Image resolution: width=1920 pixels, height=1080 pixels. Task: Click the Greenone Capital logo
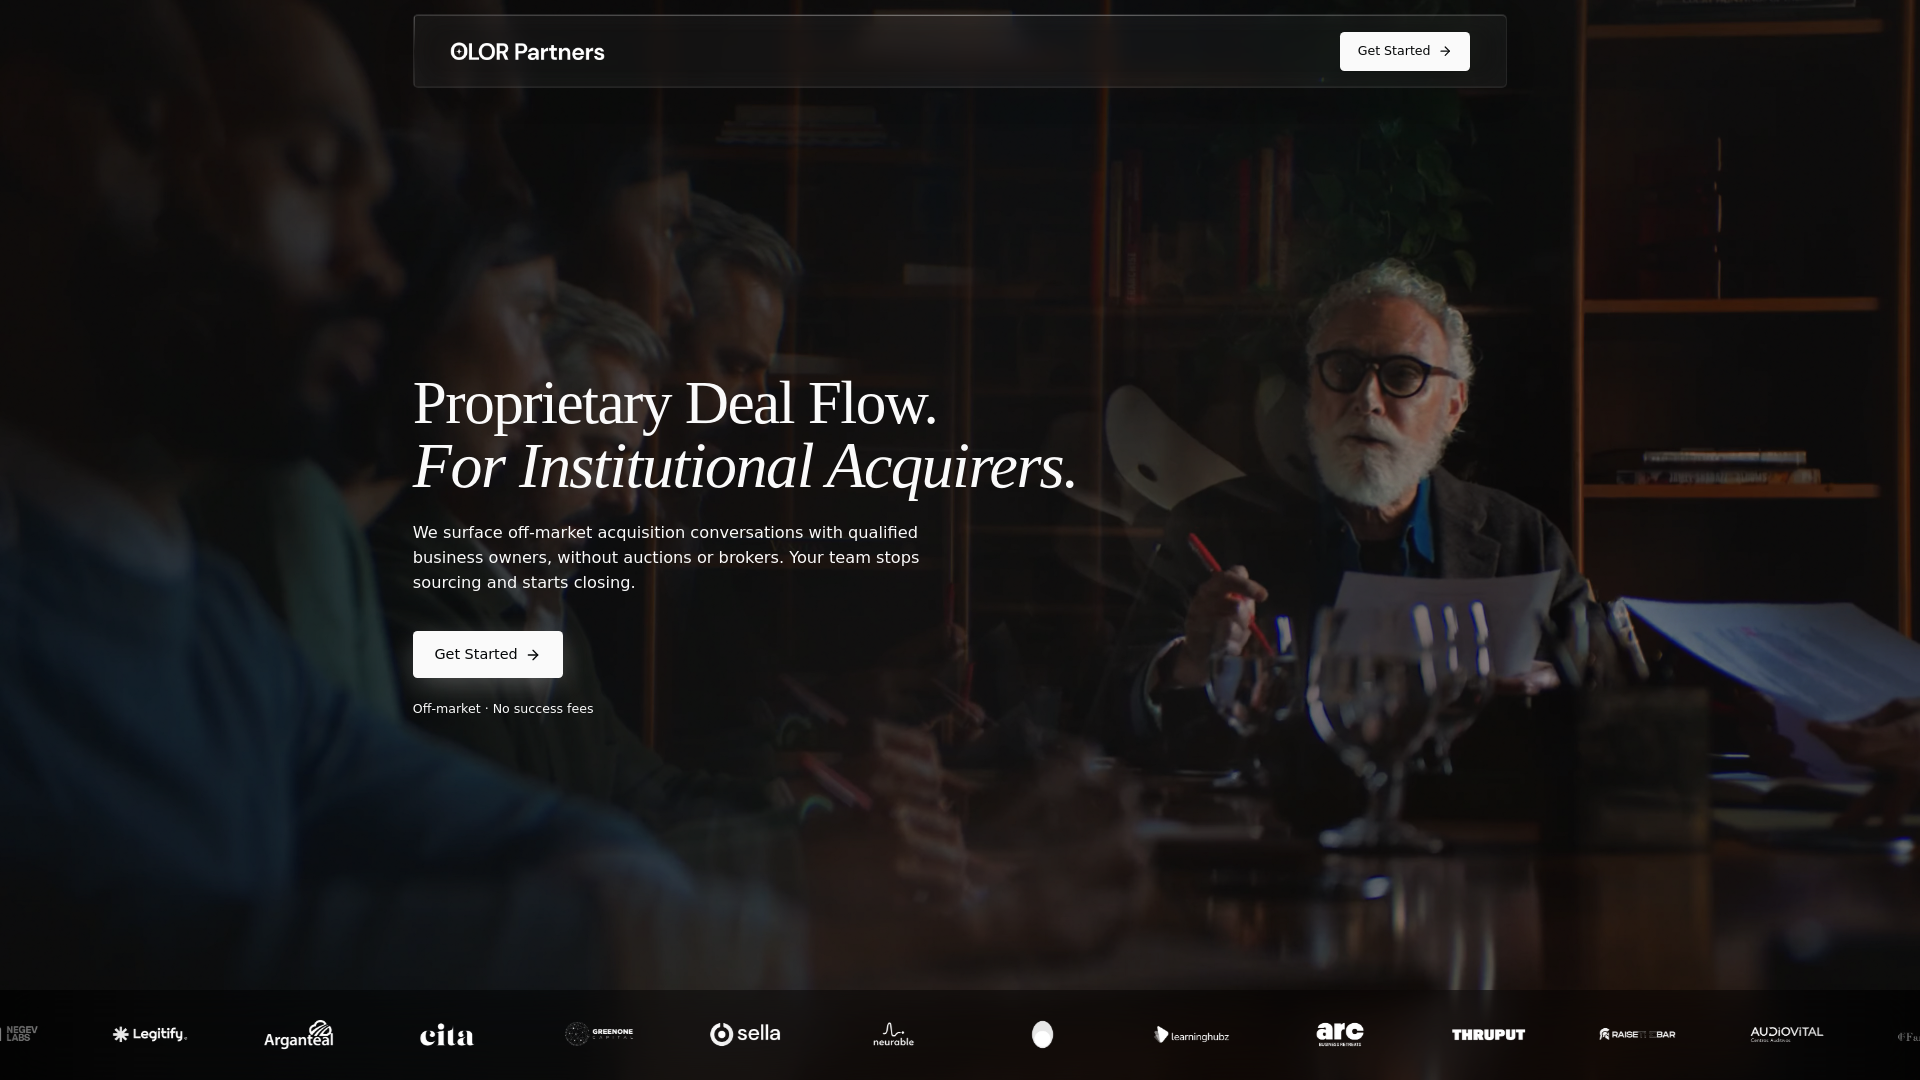tap(599, 1034)
